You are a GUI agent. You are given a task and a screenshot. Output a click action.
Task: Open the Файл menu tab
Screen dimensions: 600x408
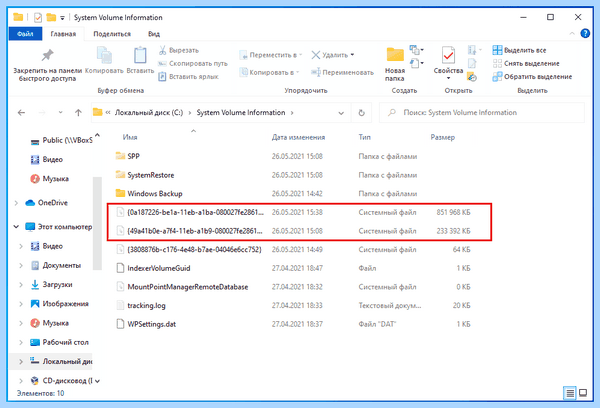(25, 34)
